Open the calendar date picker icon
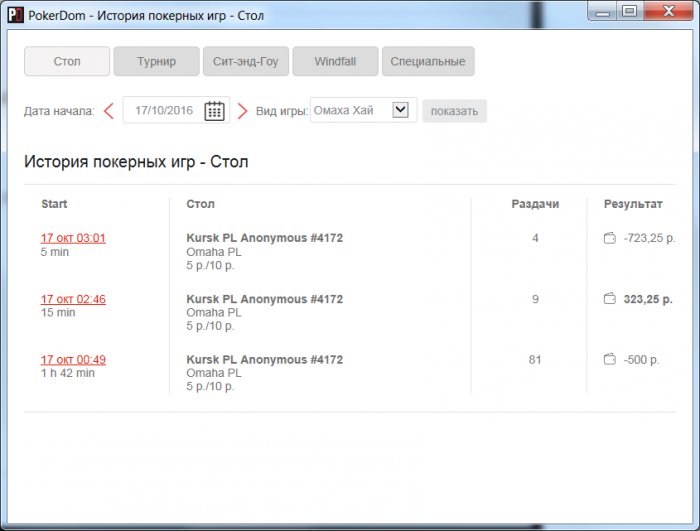 click(214, 111)
